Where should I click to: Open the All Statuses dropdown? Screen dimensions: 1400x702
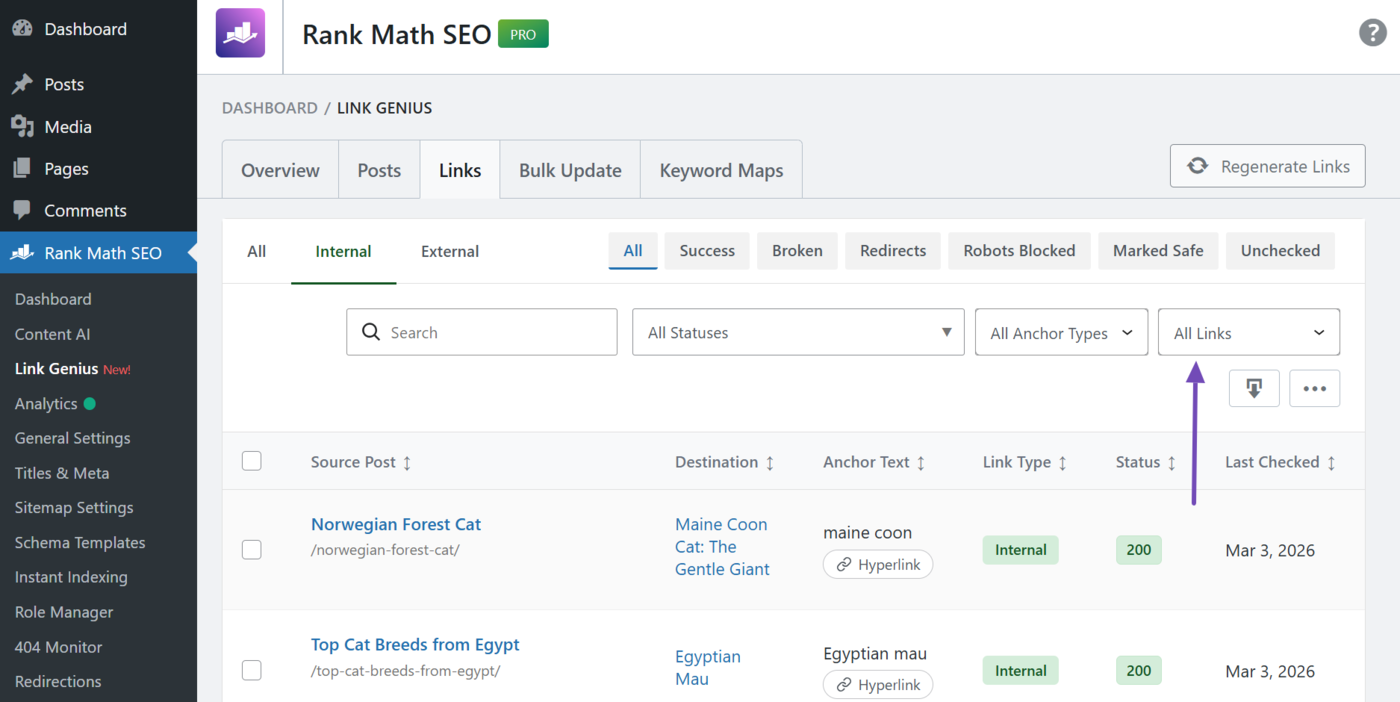point(797,331)
